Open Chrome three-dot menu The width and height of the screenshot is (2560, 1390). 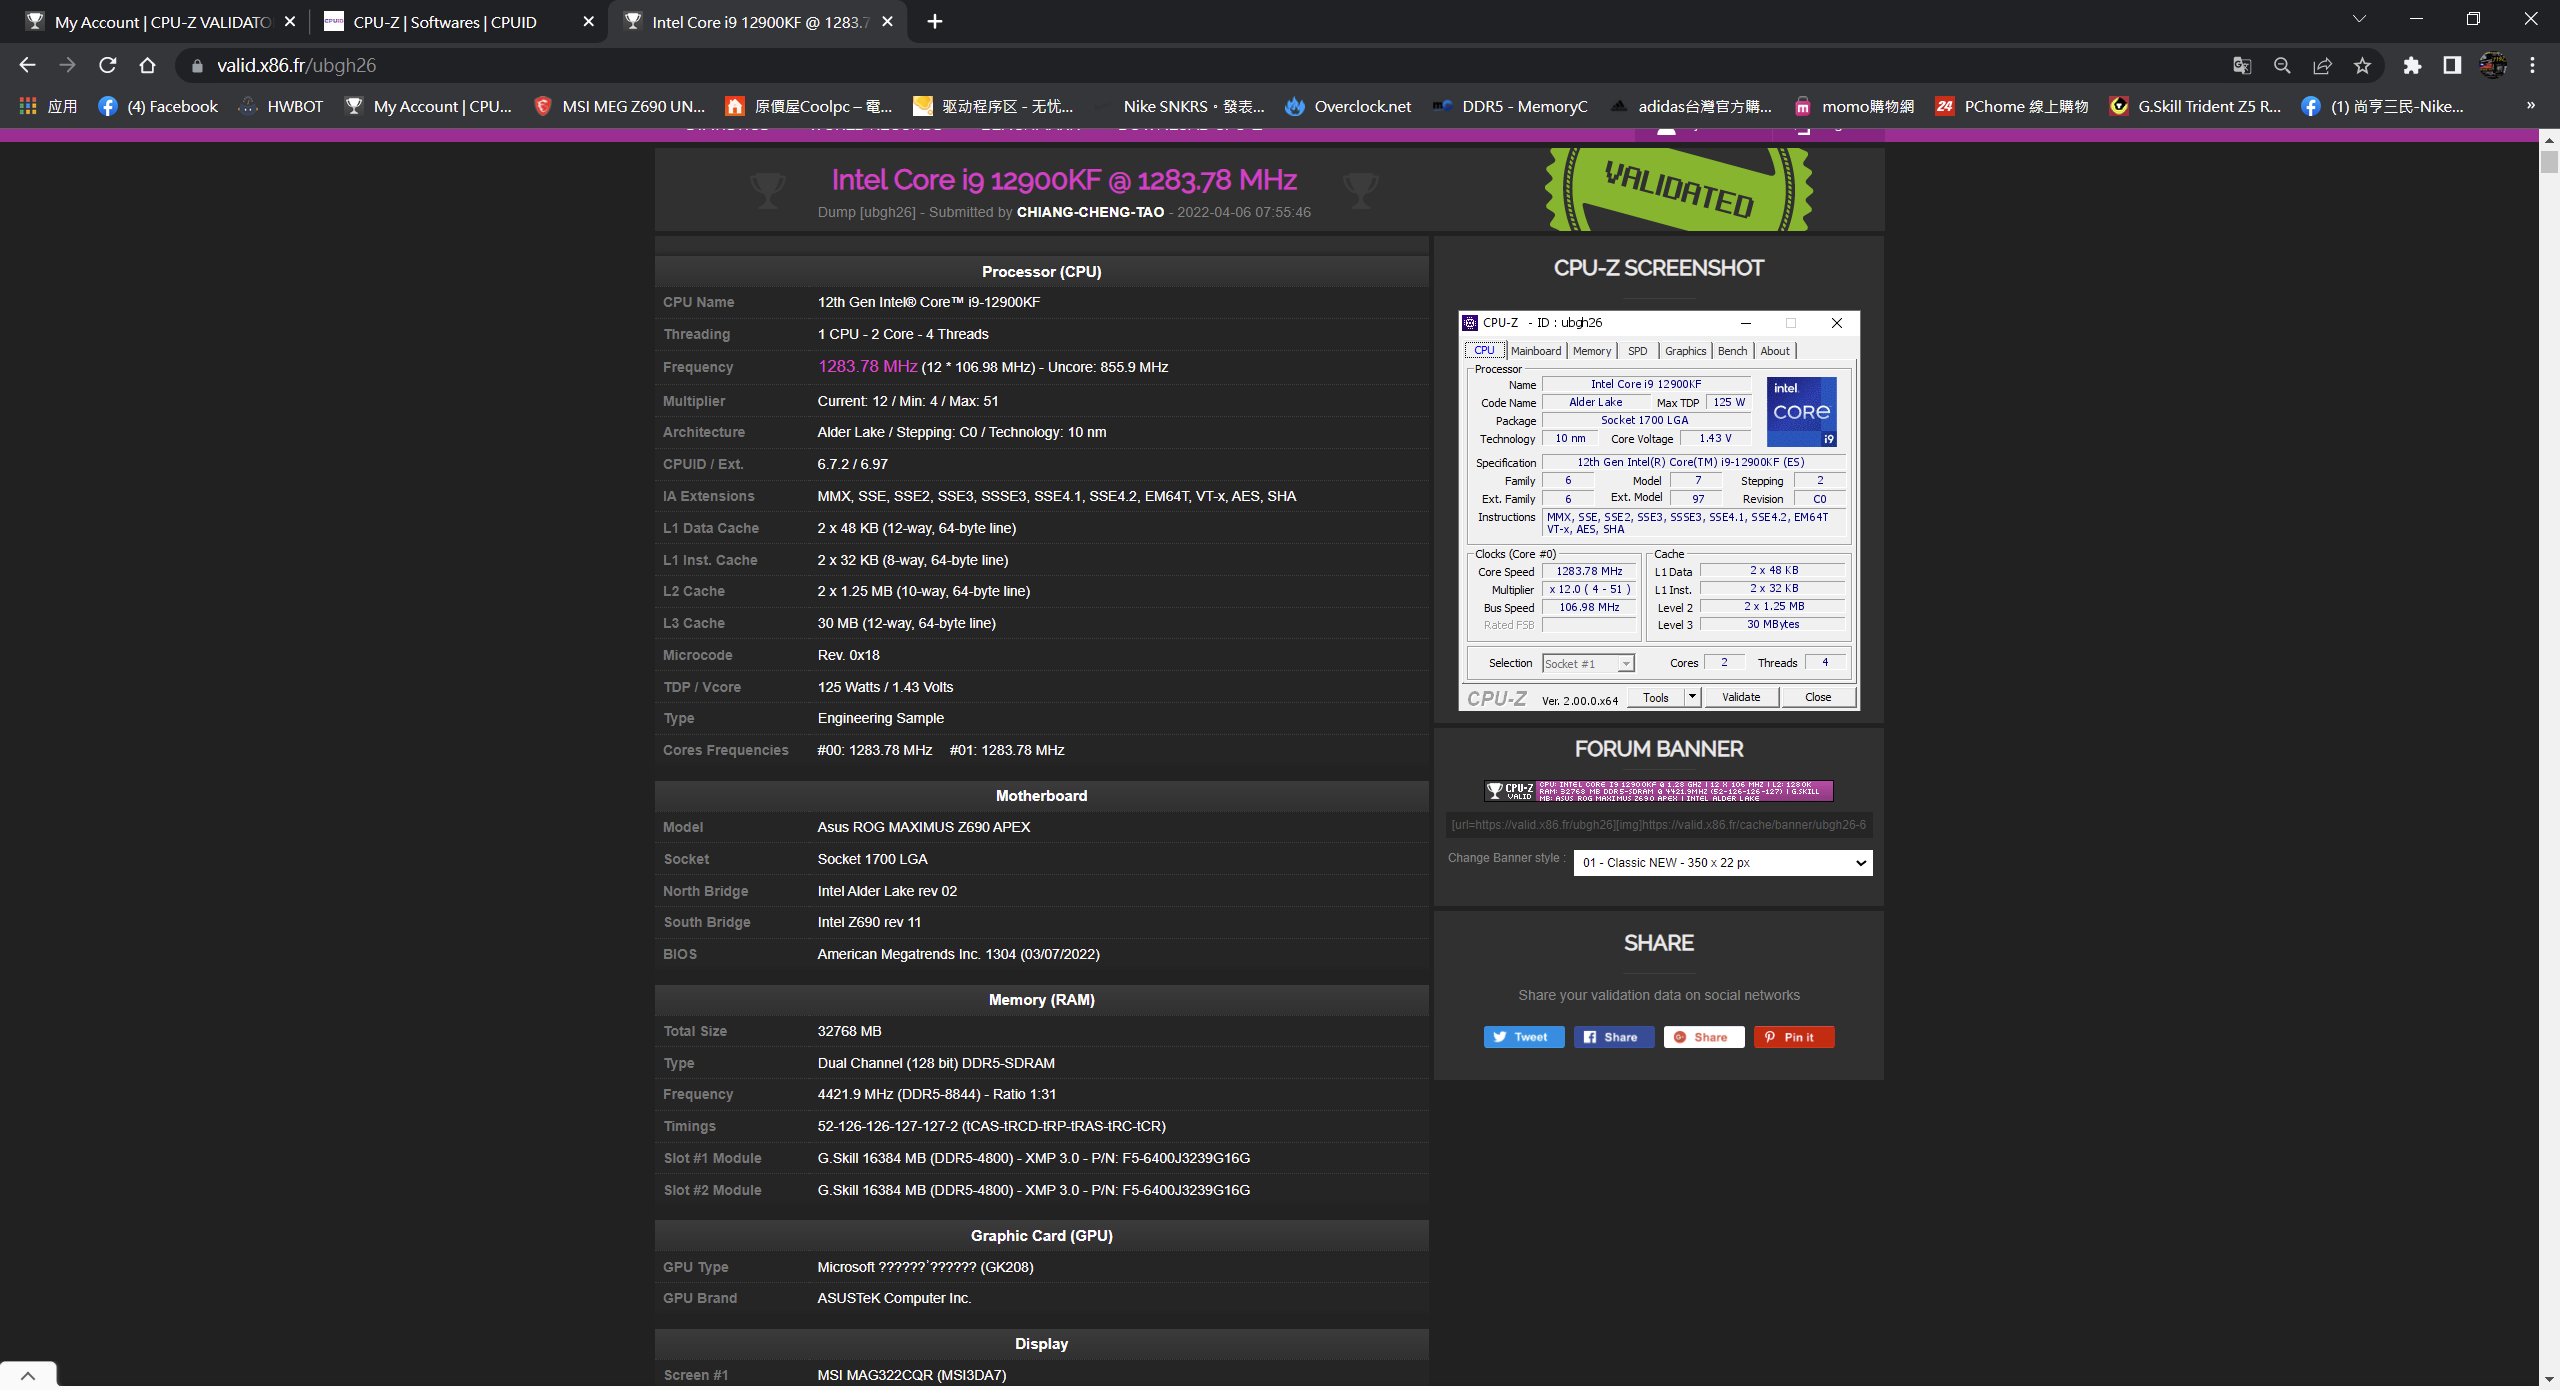[2533, 65]
